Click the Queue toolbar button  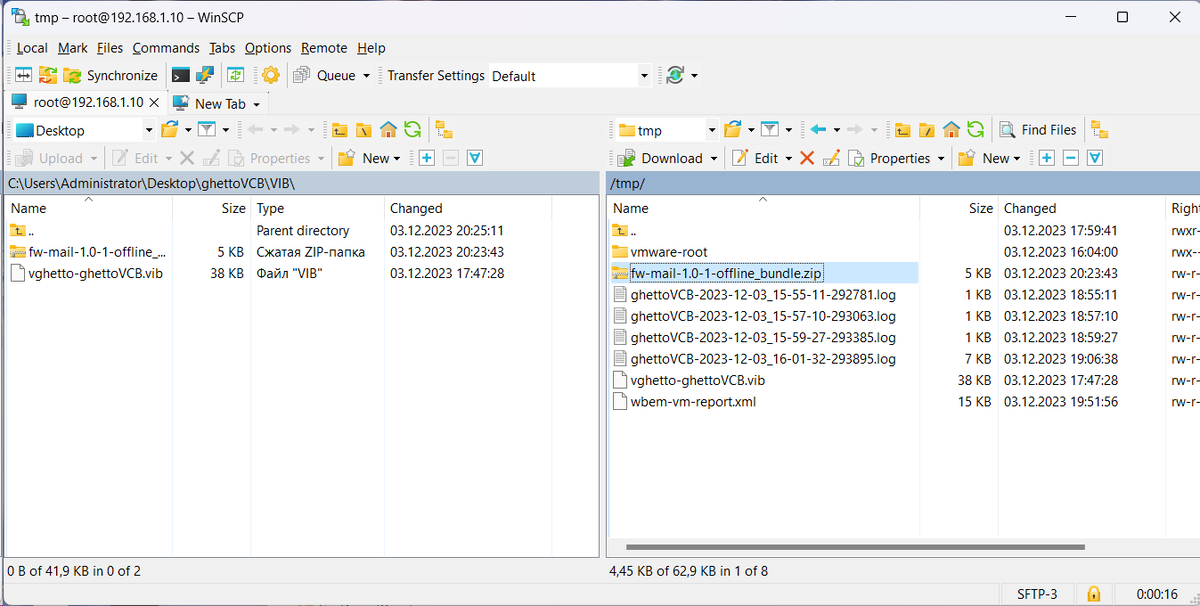click(326, 75)
